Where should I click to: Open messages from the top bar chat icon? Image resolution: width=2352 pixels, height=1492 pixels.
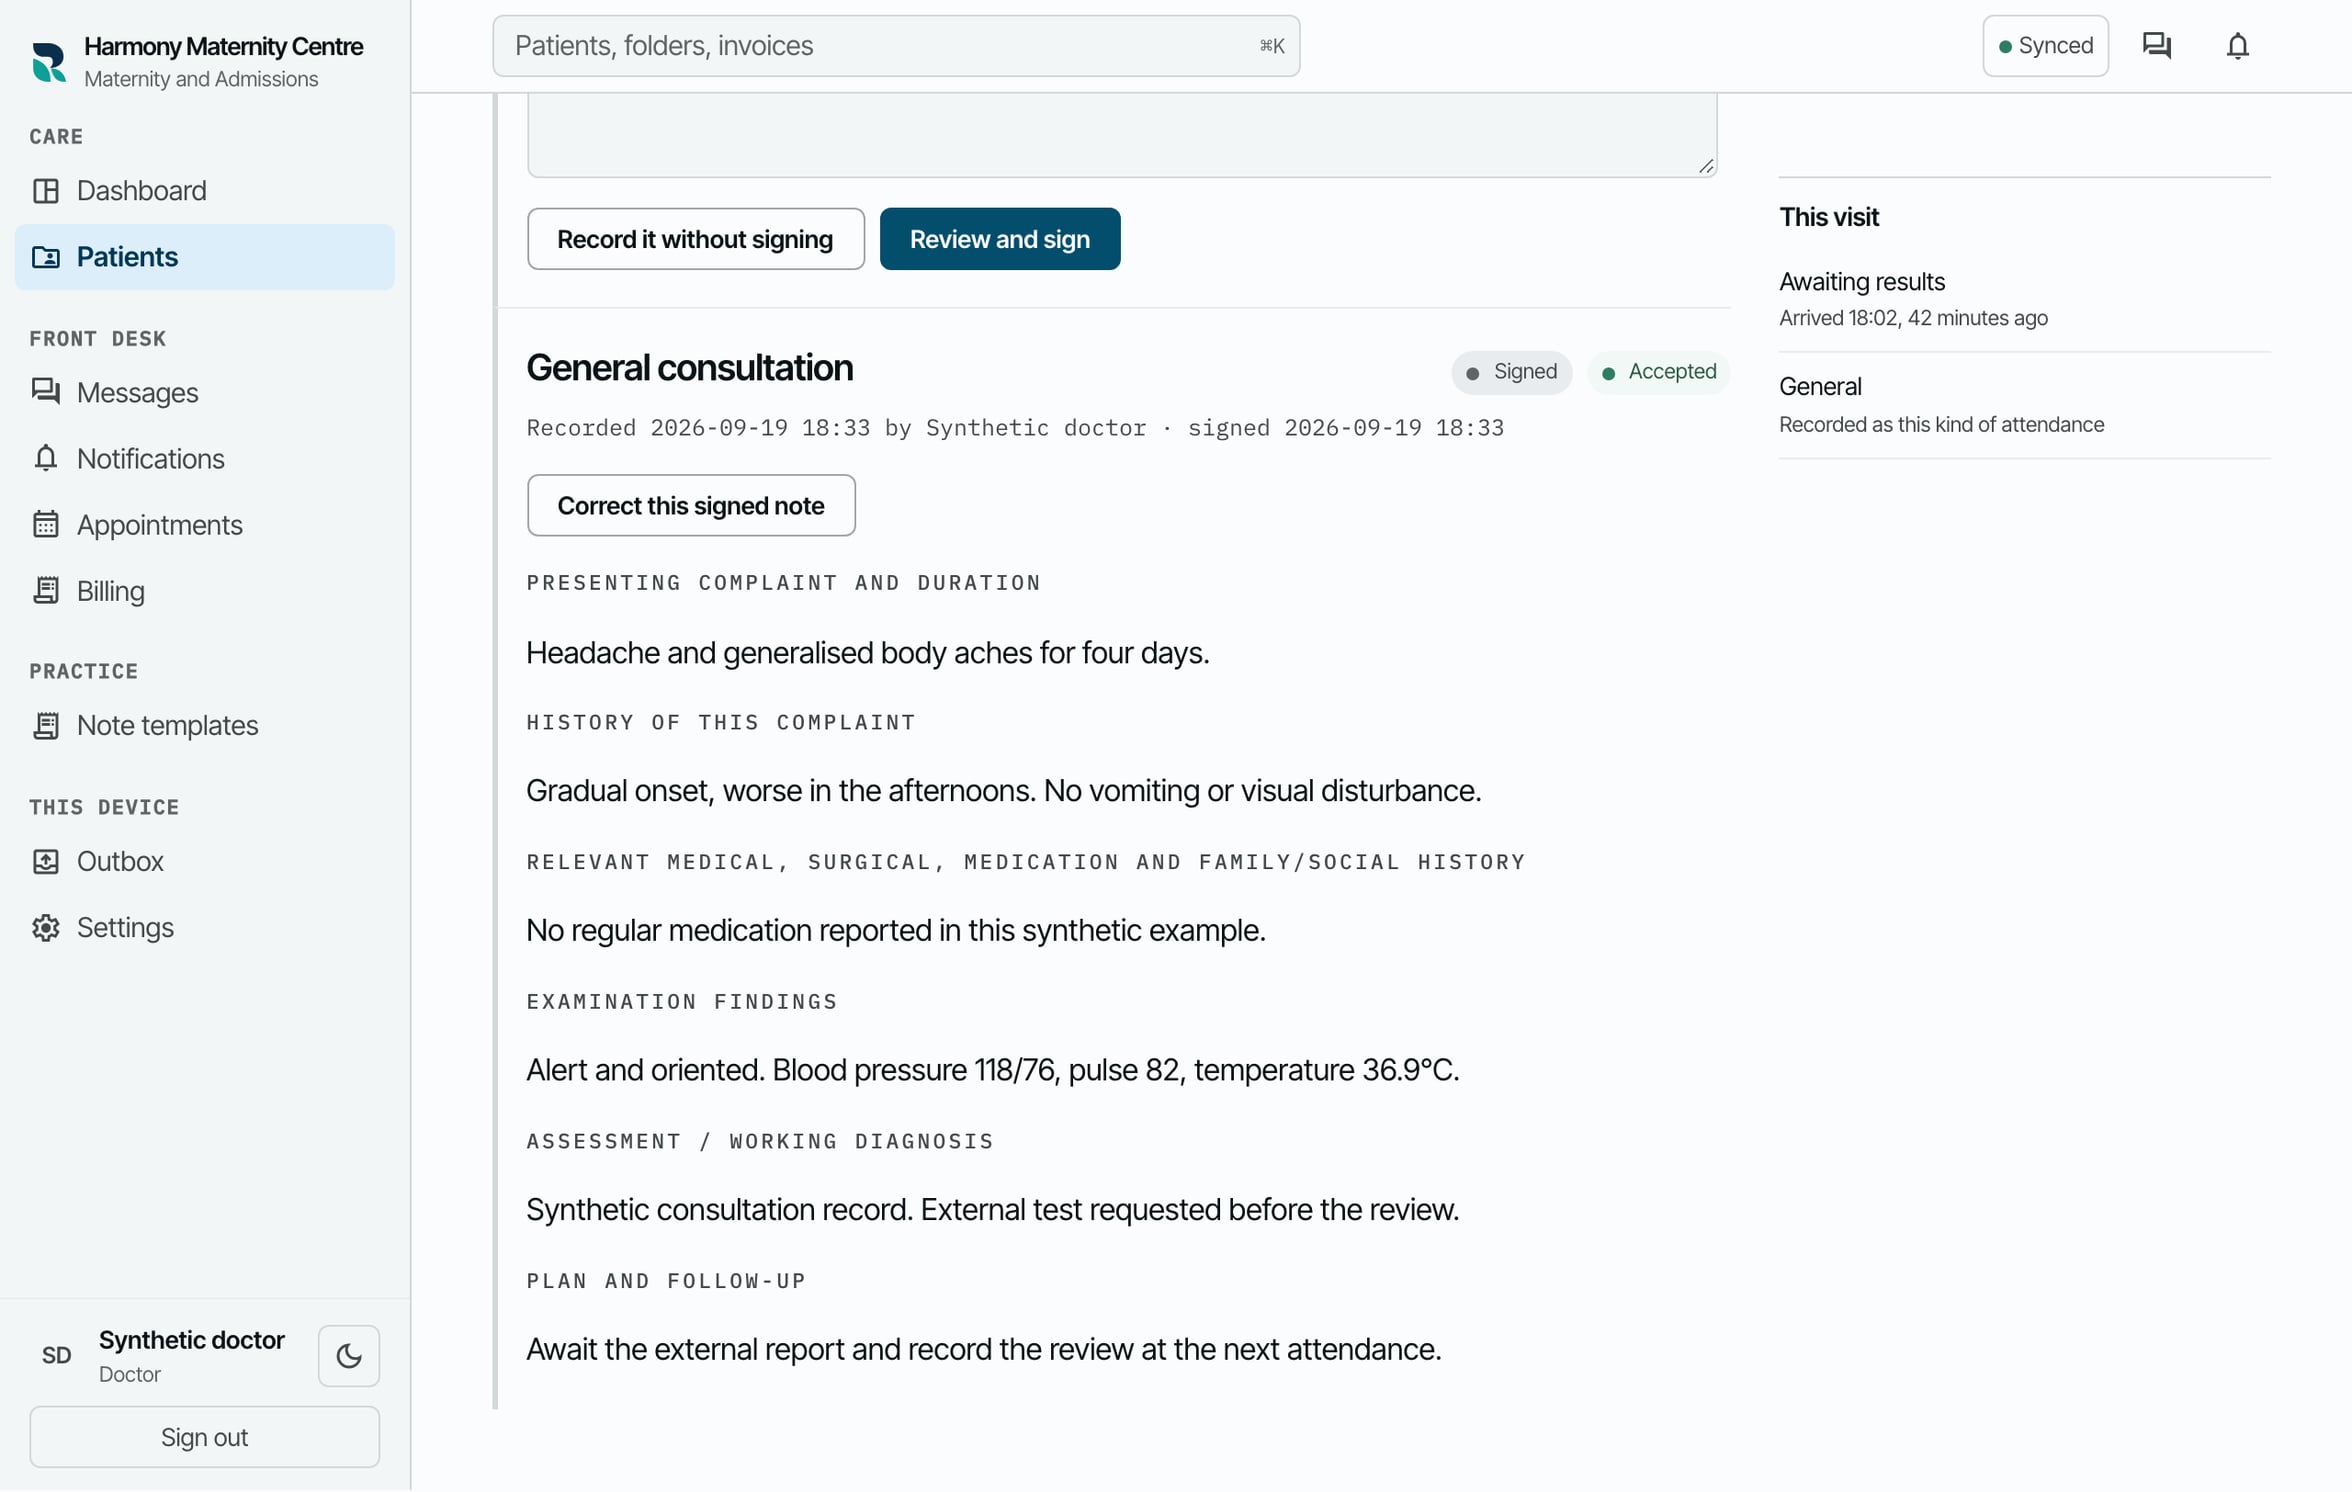point(2157,46)
